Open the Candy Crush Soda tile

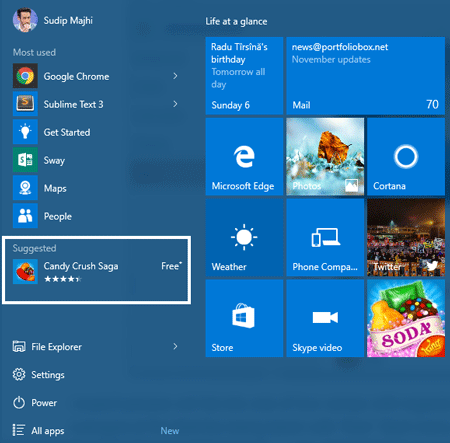406,318
